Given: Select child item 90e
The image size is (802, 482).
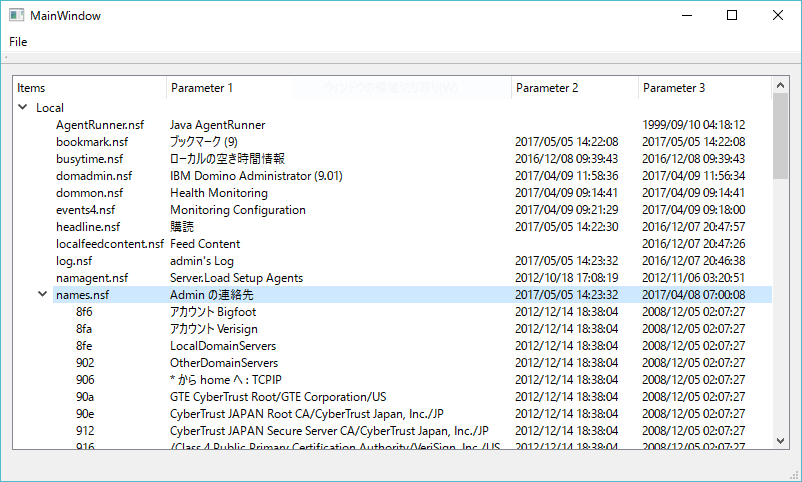Looking at the screenshot, I should point(85,413).
